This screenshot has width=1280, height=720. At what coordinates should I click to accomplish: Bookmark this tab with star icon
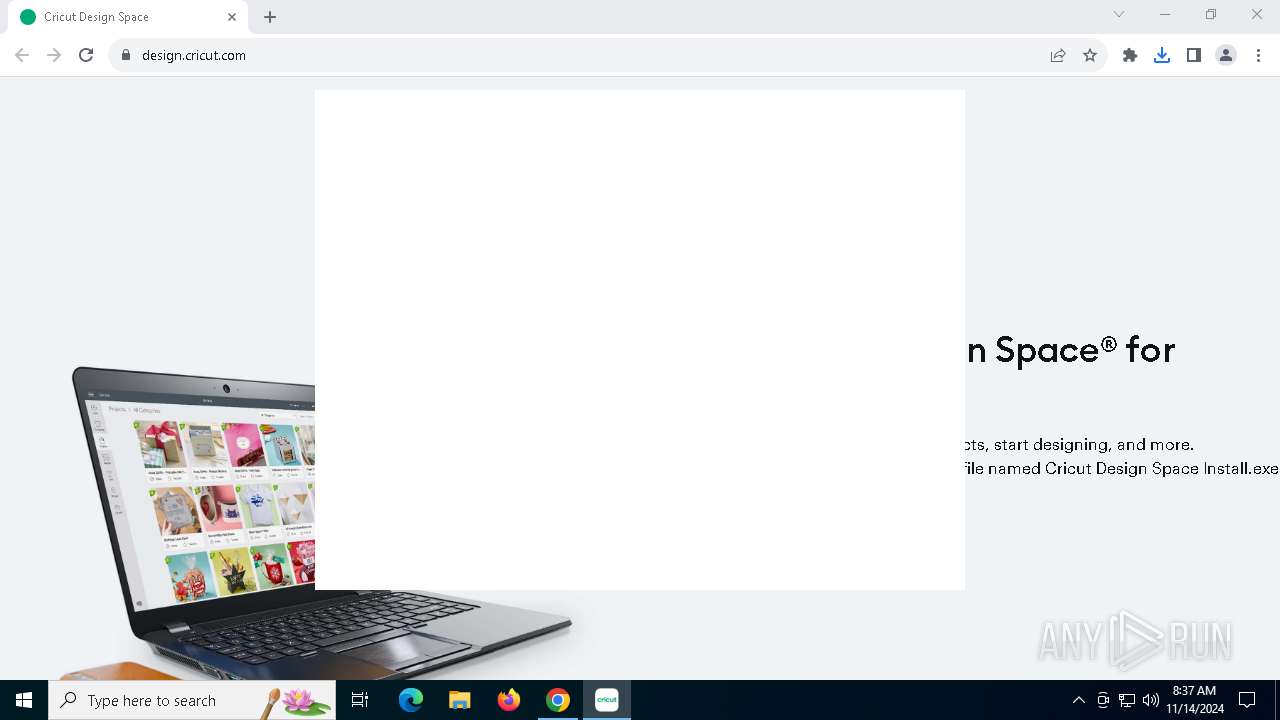tap(1090, 55)
